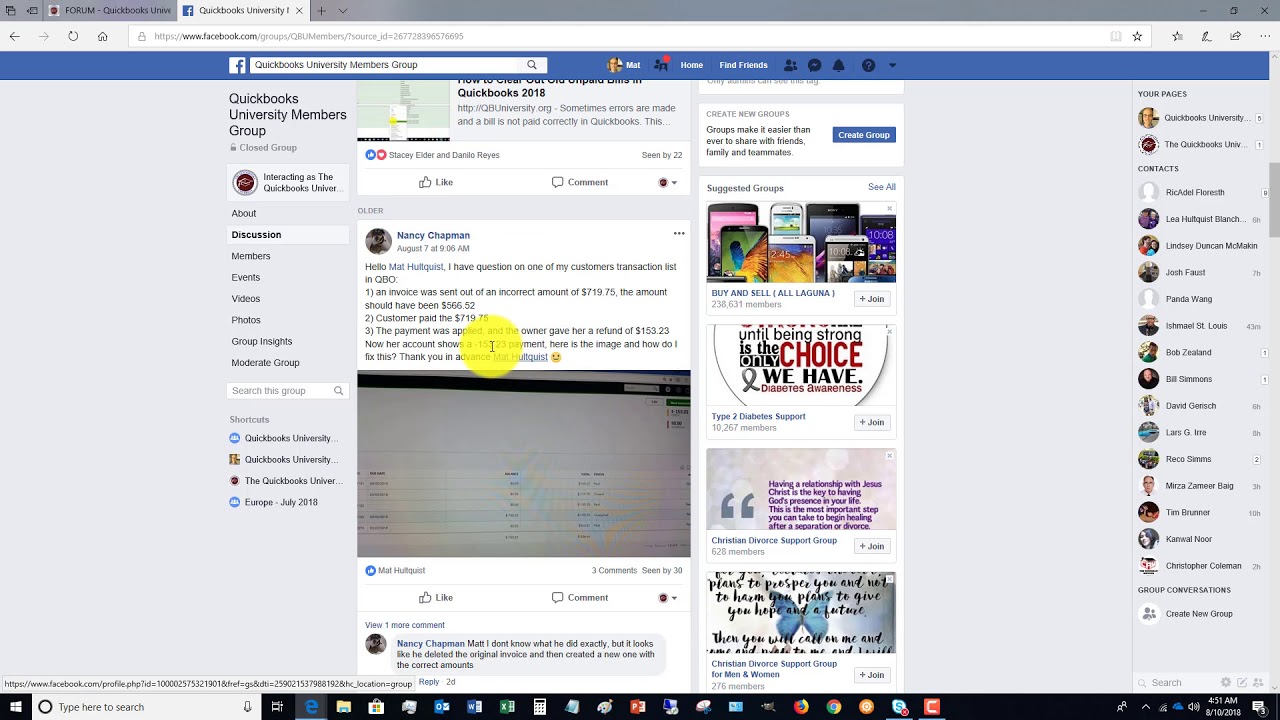1280x720 pixels.
Task: Open Notifications bell icon
Action: (x=839, y=65)
